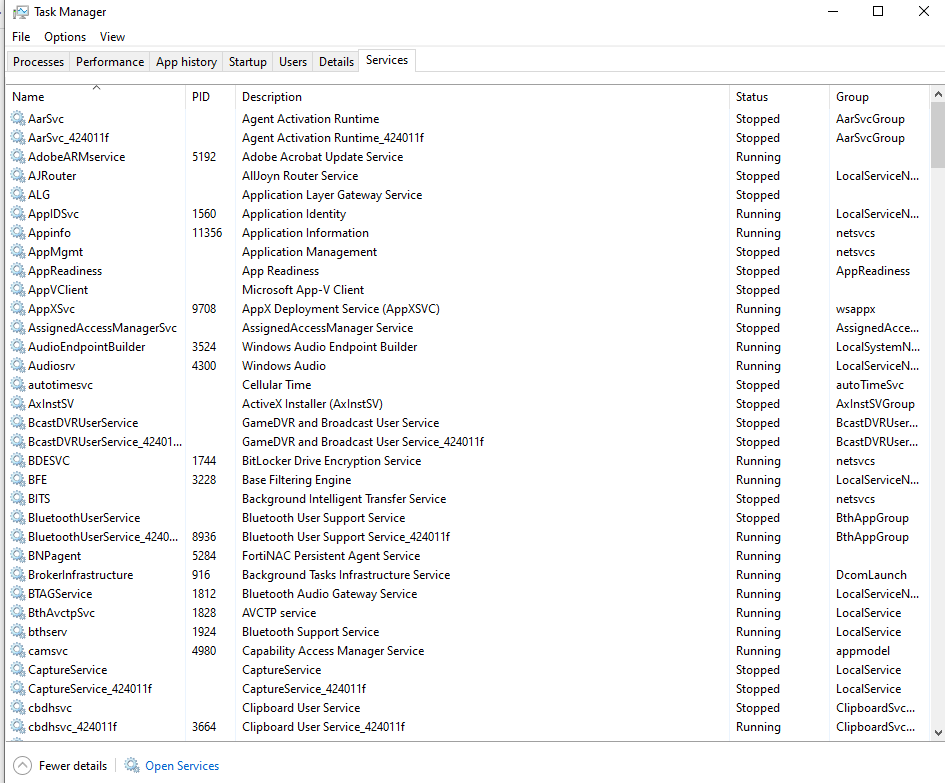Click the scrollbar up arrow

pyautogui.click(x=938, y=94)
